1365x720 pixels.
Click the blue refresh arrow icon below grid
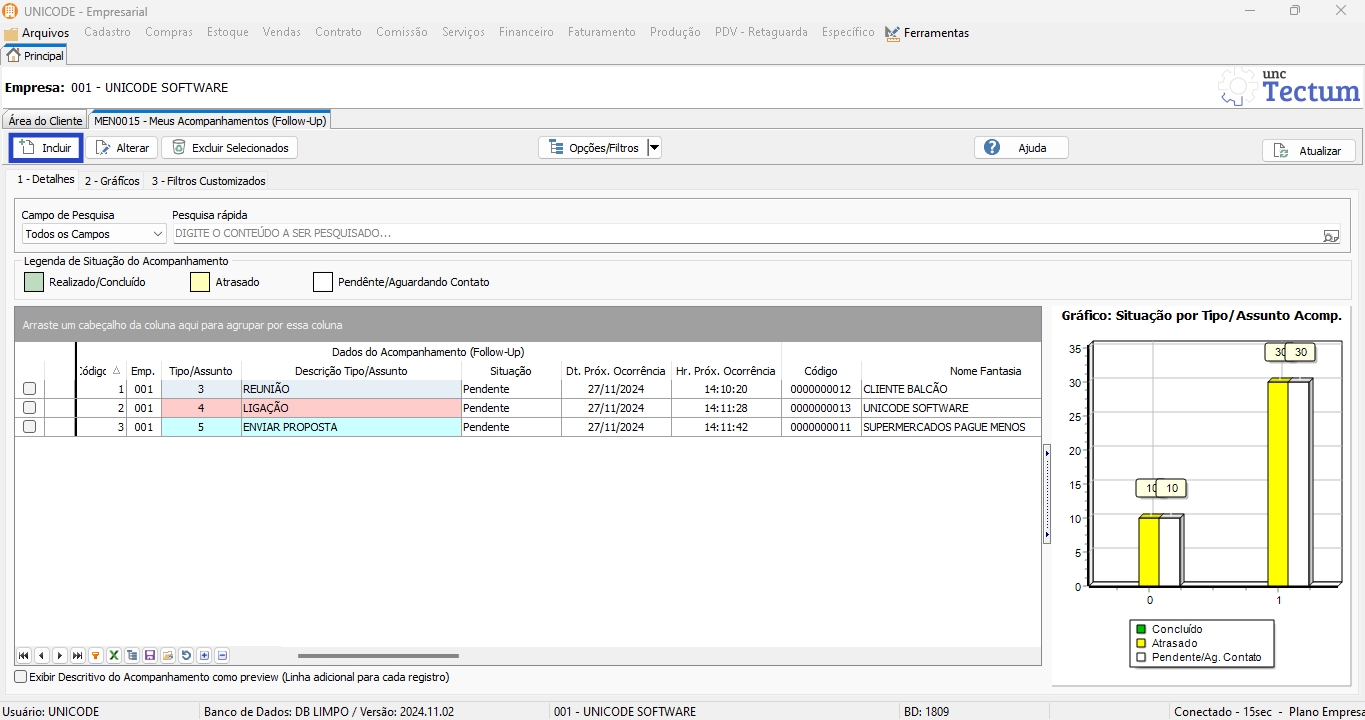click(x=186, y=656)
